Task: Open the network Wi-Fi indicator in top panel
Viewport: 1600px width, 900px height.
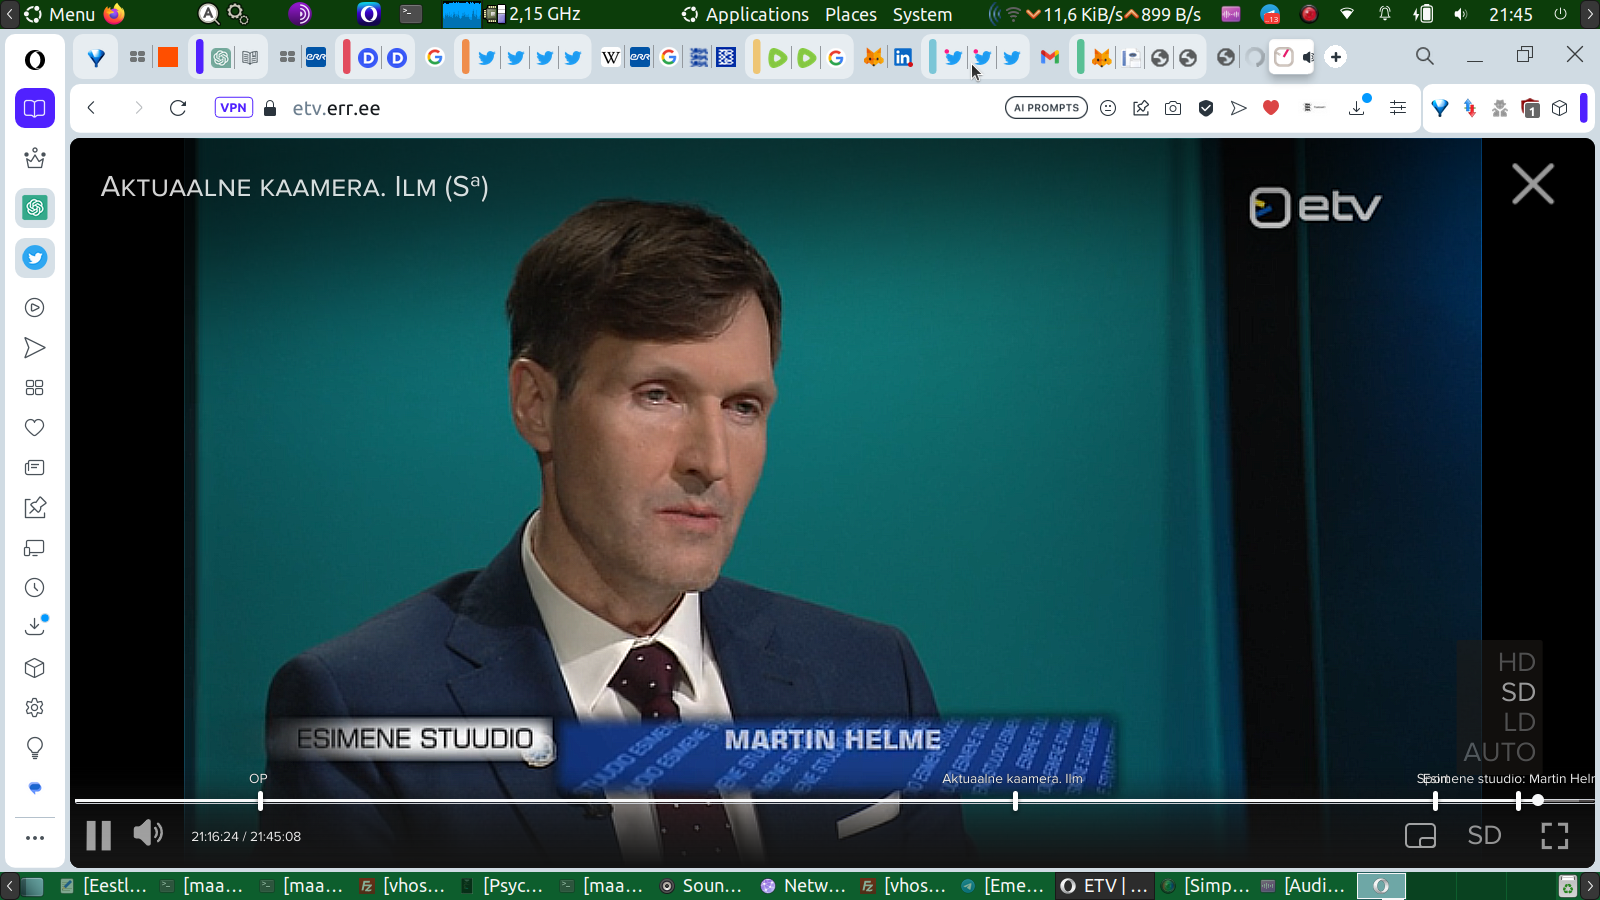Action: click(x=1347, y=14)
